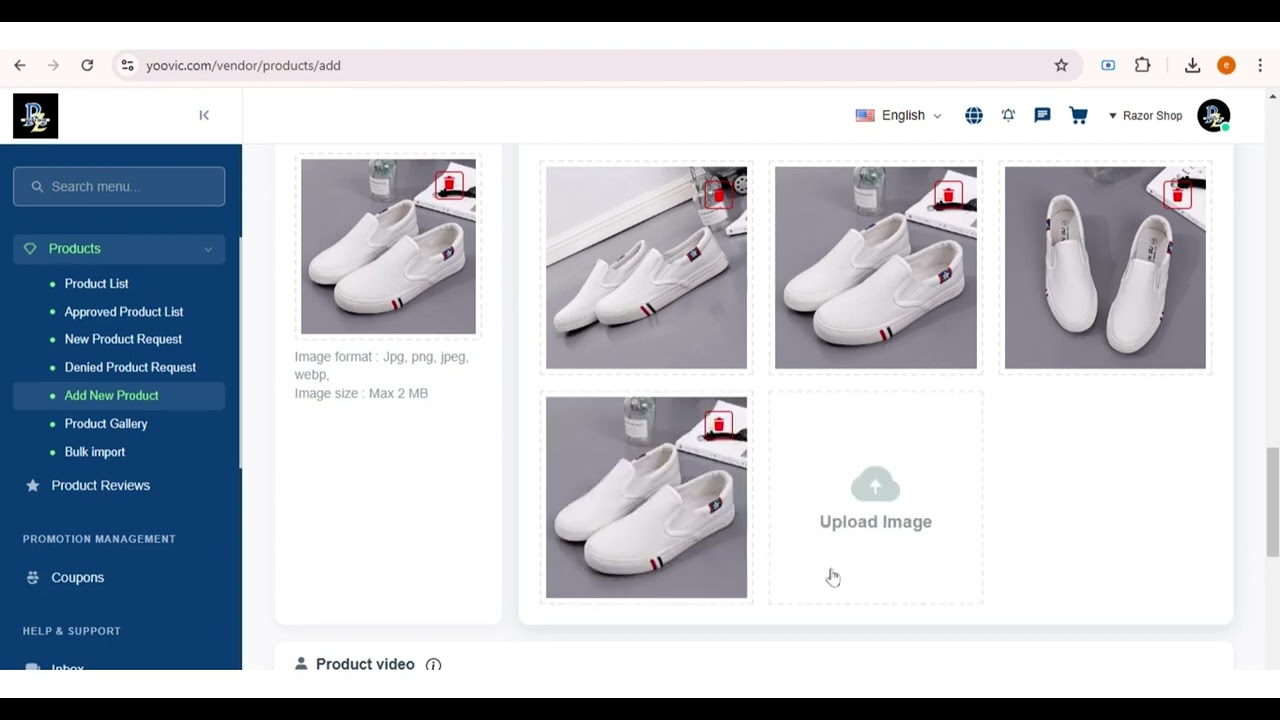
Task: Open the English language dropdown
Action: [898, 115]
